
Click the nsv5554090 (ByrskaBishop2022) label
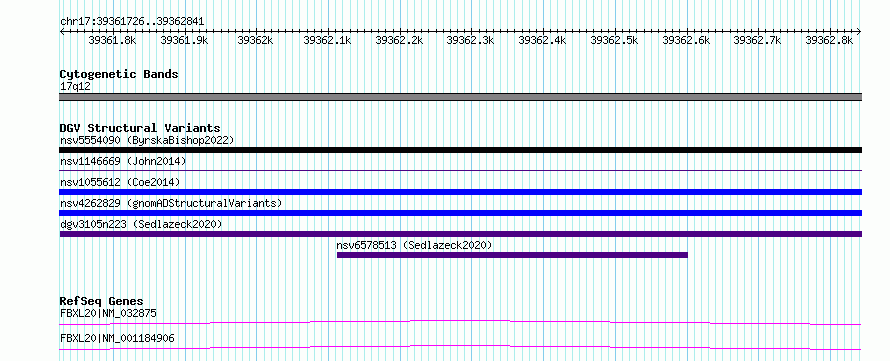pyautogui.click(x=147, y=140)
